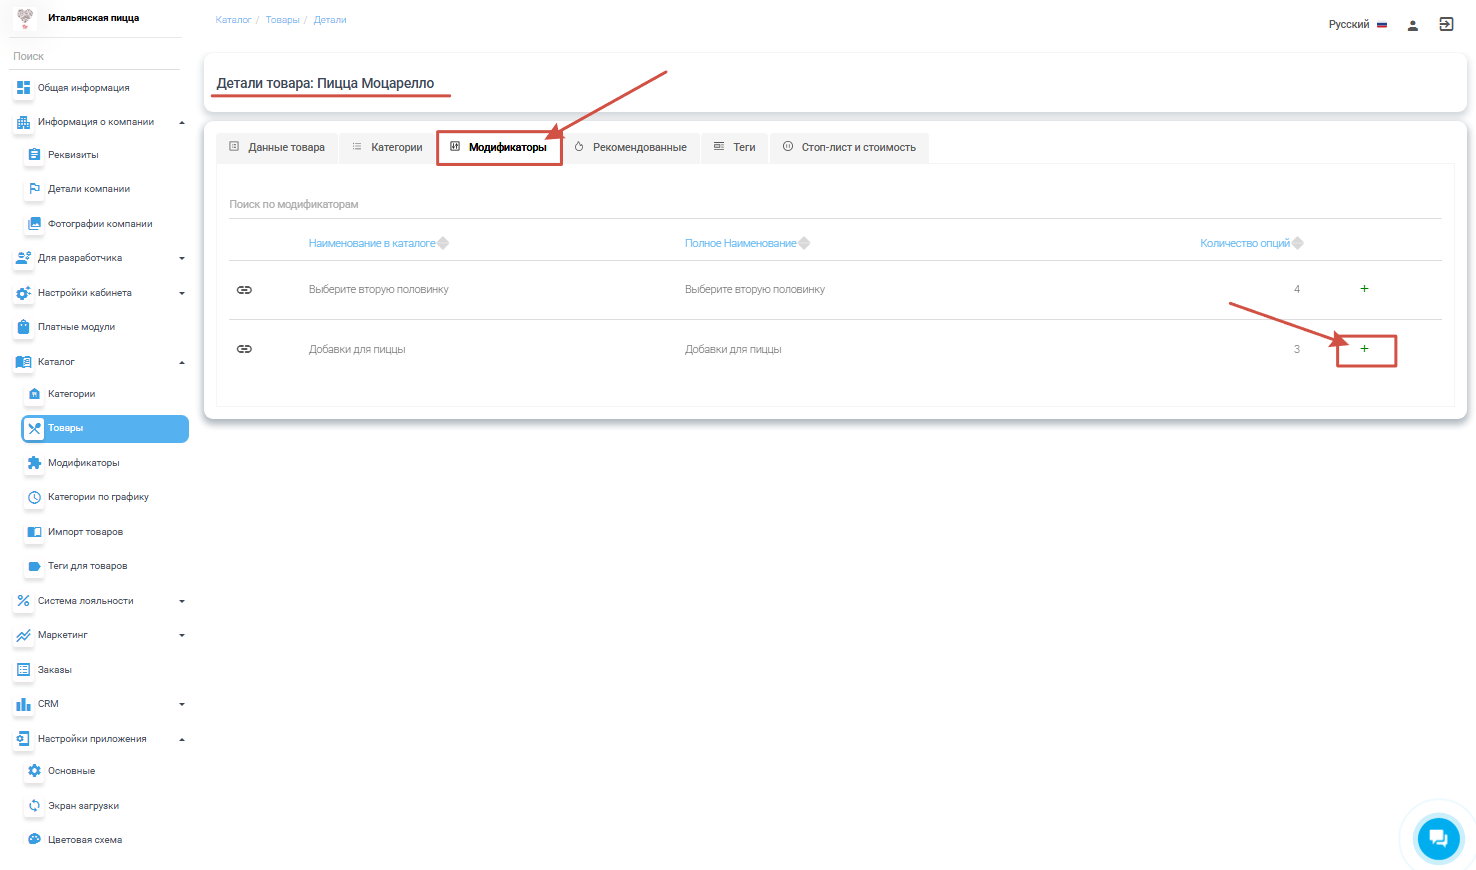
Task: Open the chat support bubble
Action: click(x=1438, y=838)
